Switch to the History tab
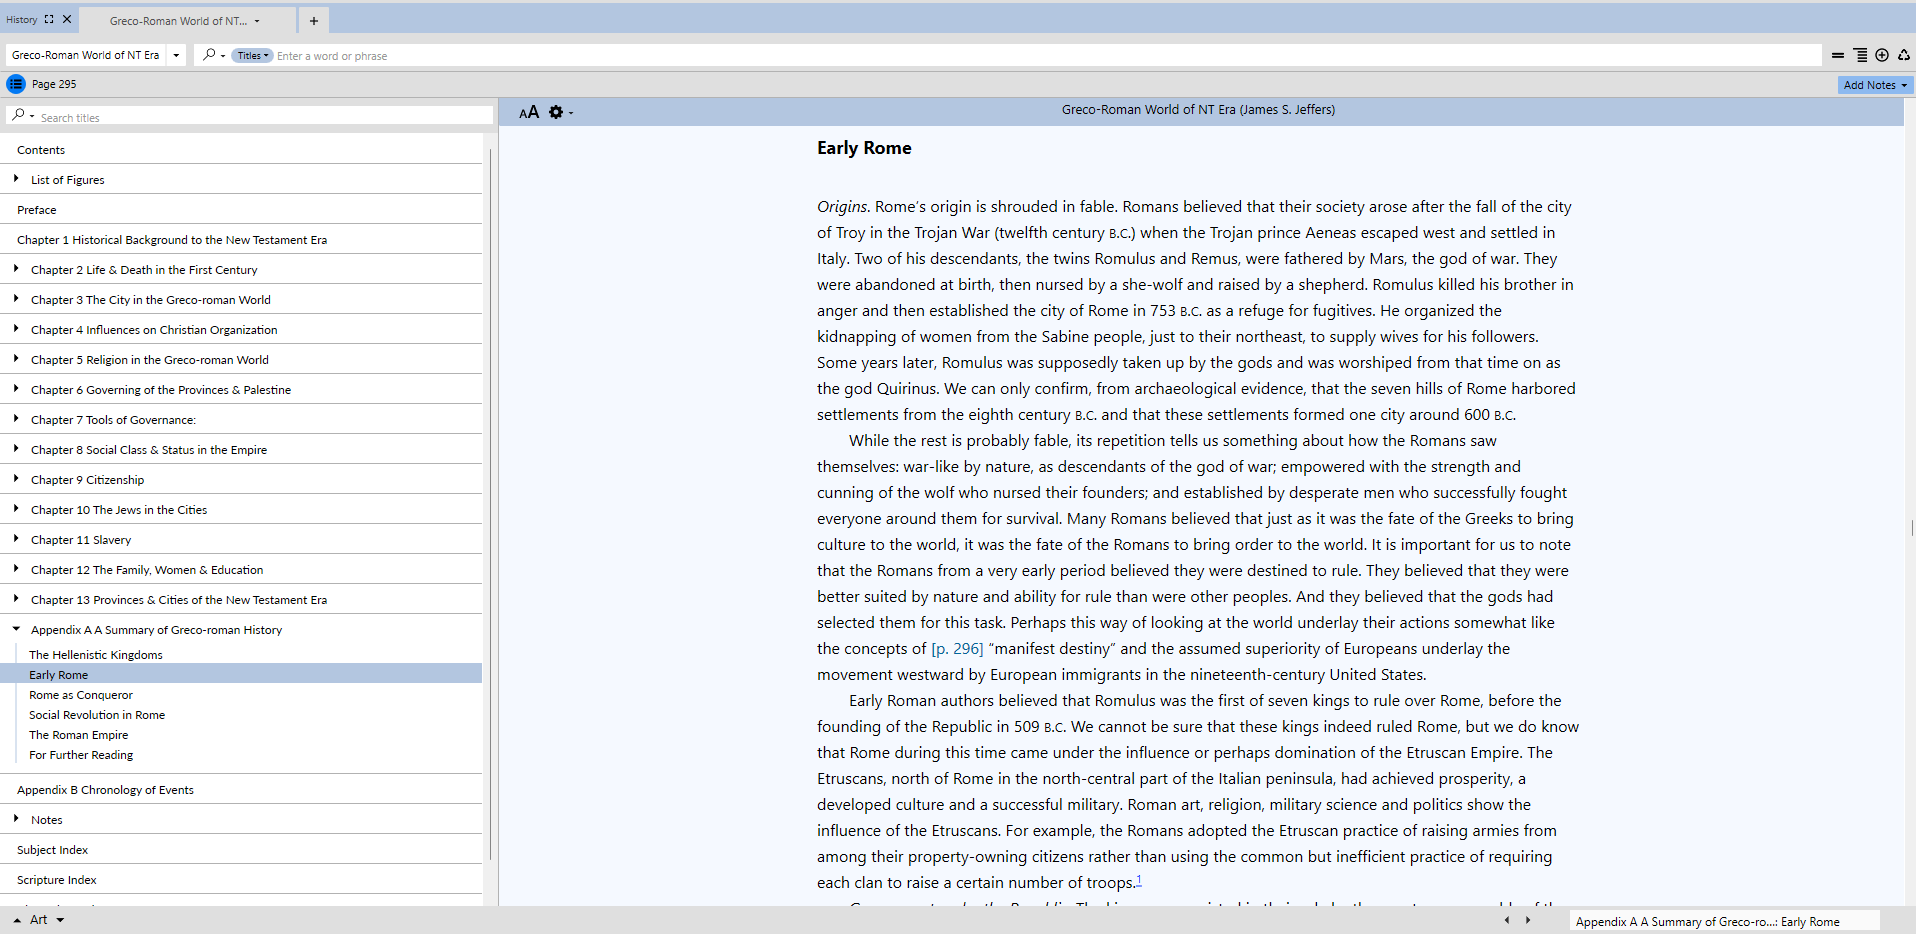Image resolution: width=1916 pixels, height=934 pixels. coord(22,20)
